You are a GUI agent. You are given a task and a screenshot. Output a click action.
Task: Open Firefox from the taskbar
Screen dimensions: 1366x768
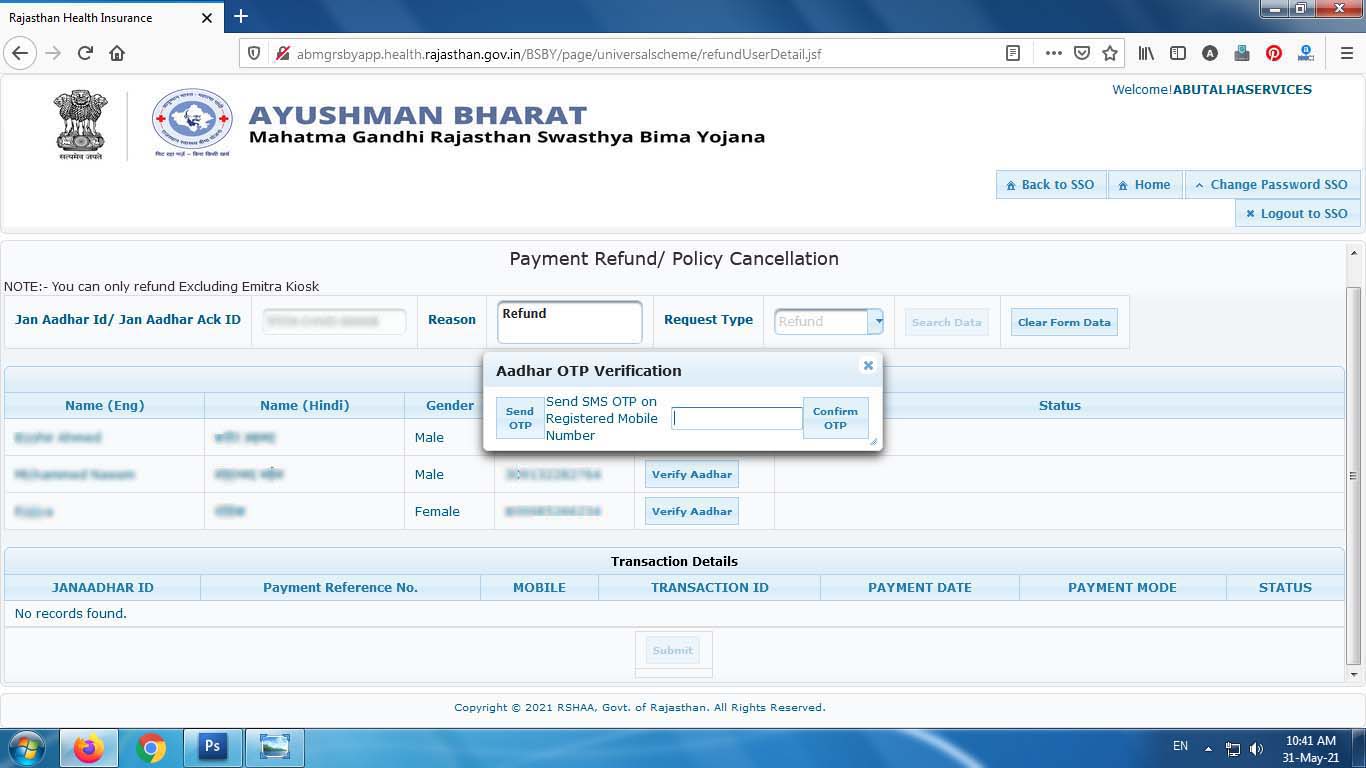point(89,748)
